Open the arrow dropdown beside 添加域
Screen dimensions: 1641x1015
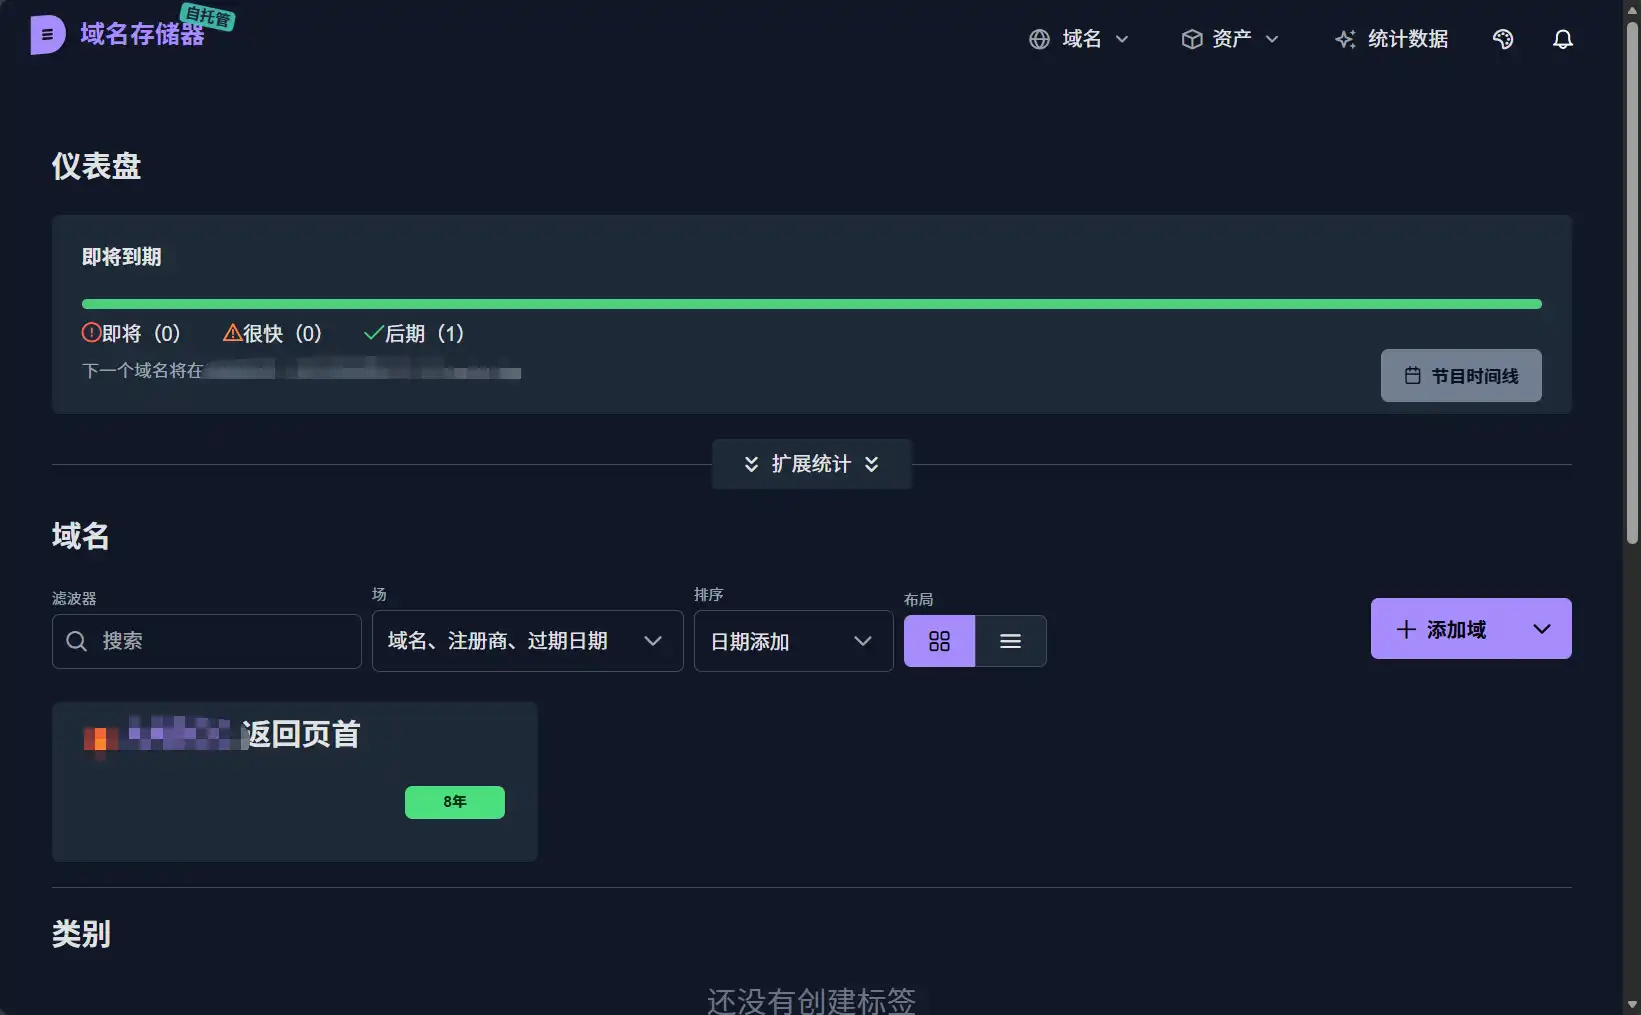1541,629
